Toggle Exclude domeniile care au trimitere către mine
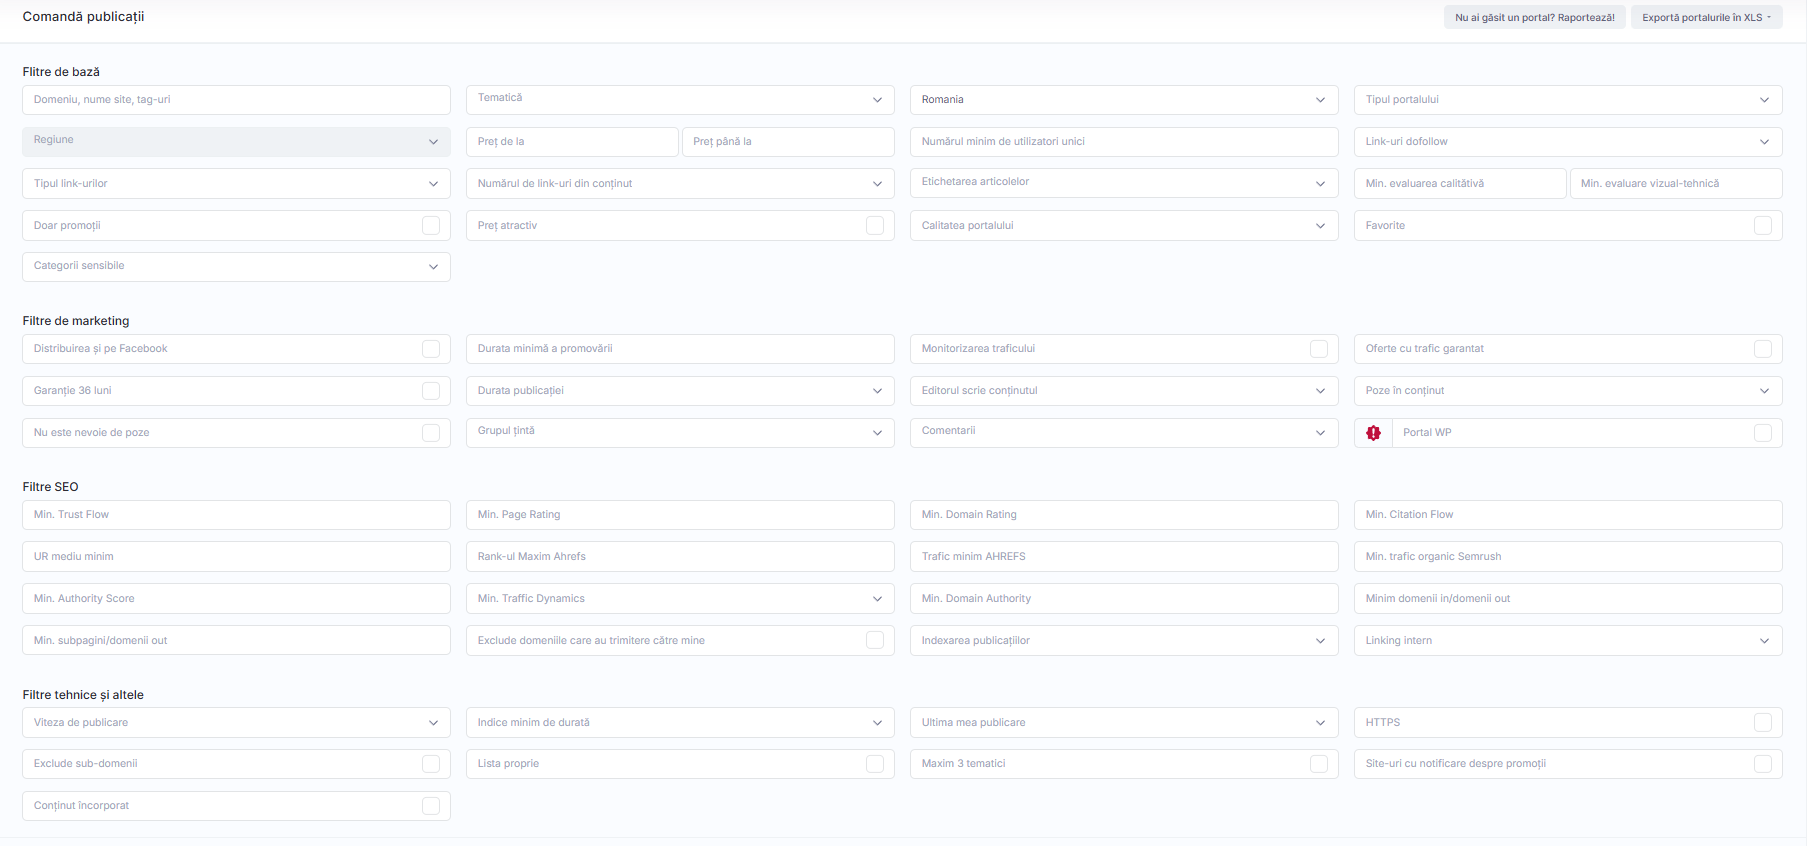The image size is (1807, 846). (875, 640)
